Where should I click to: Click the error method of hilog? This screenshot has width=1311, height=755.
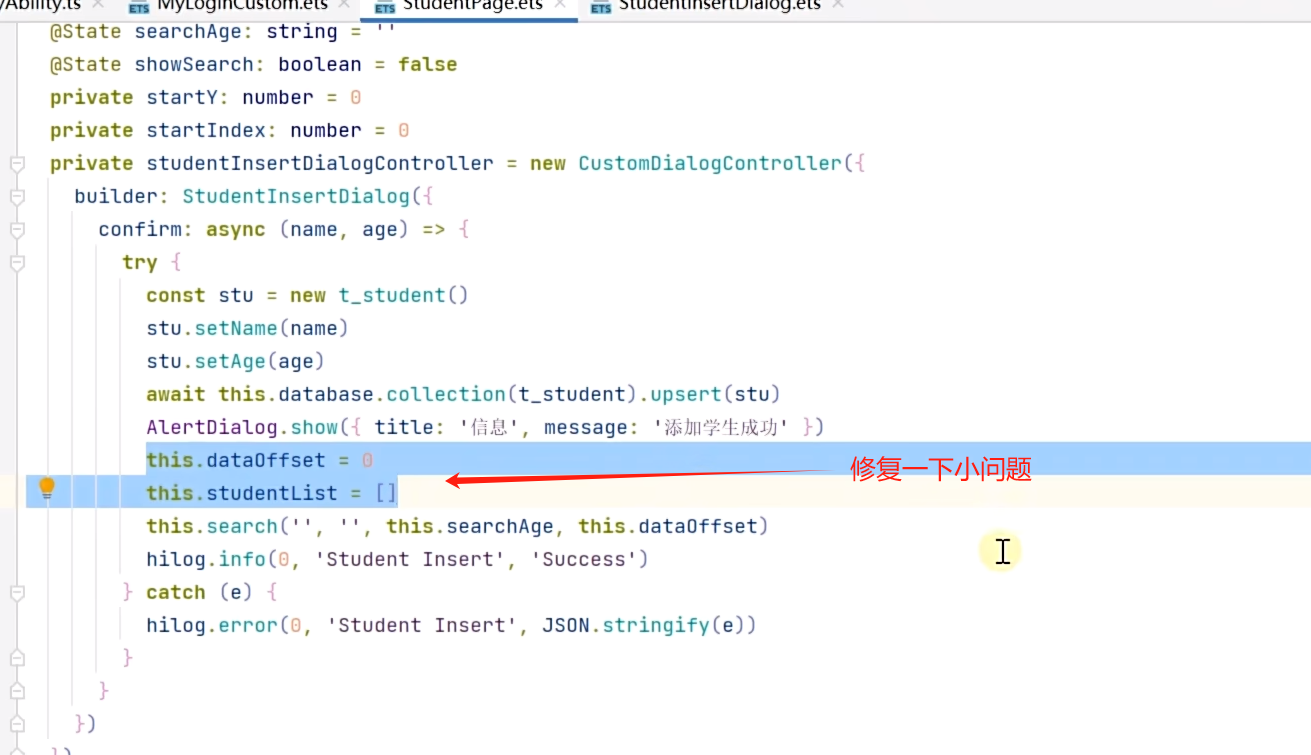click(248, 625)
